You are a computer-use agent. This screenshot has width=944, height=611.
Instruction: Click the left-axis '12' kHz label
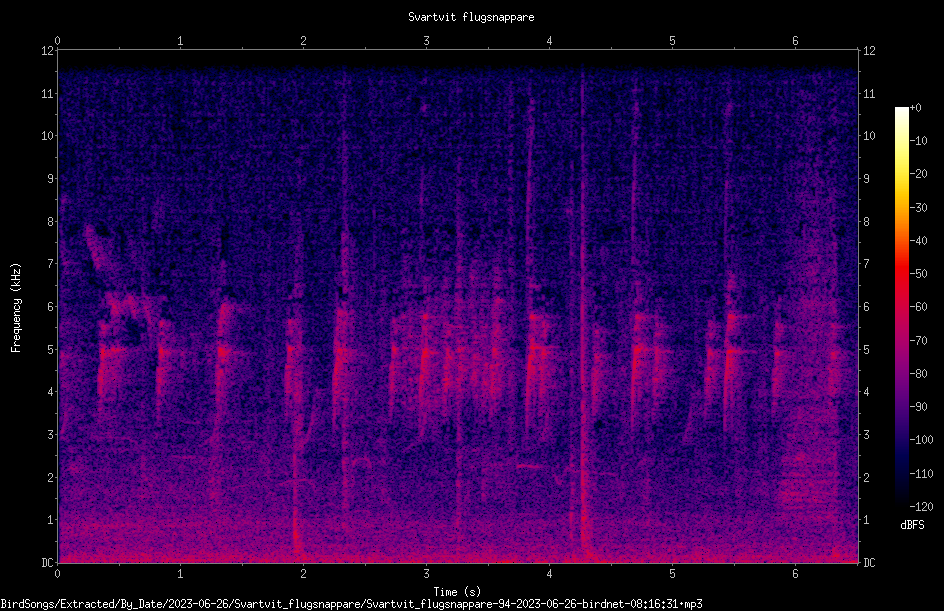point(47,51)
